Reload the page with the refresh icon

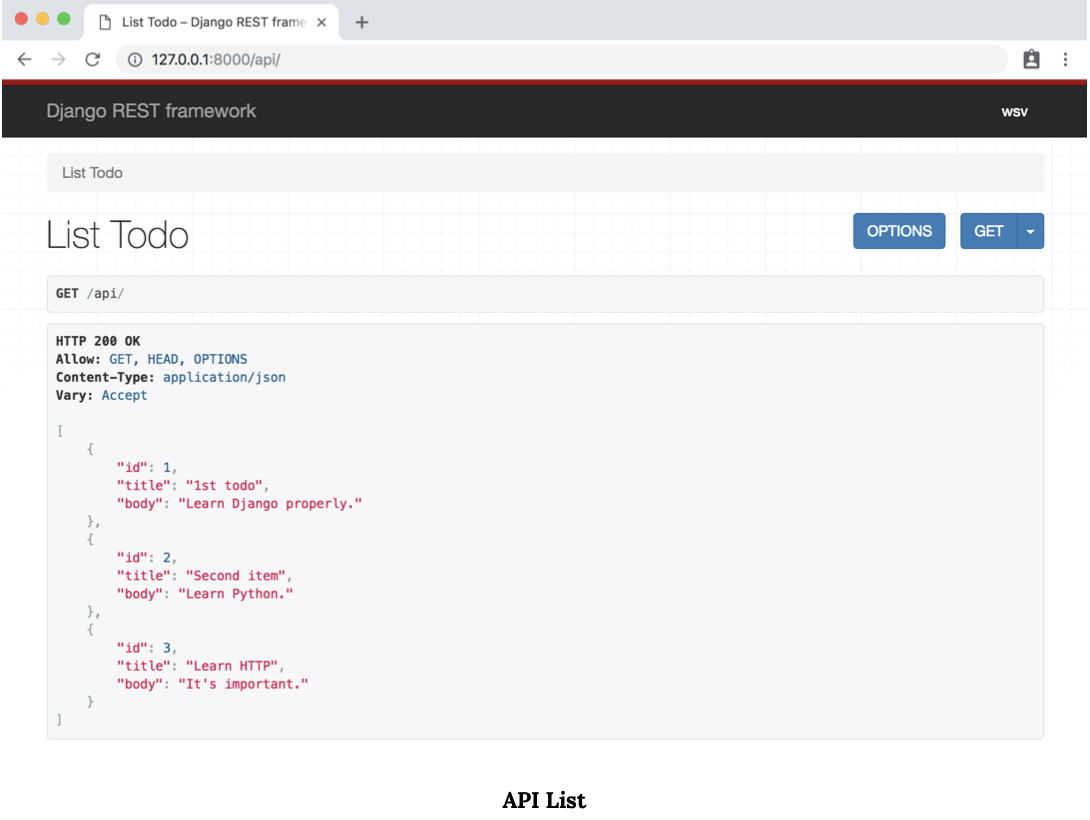(92, 60)
